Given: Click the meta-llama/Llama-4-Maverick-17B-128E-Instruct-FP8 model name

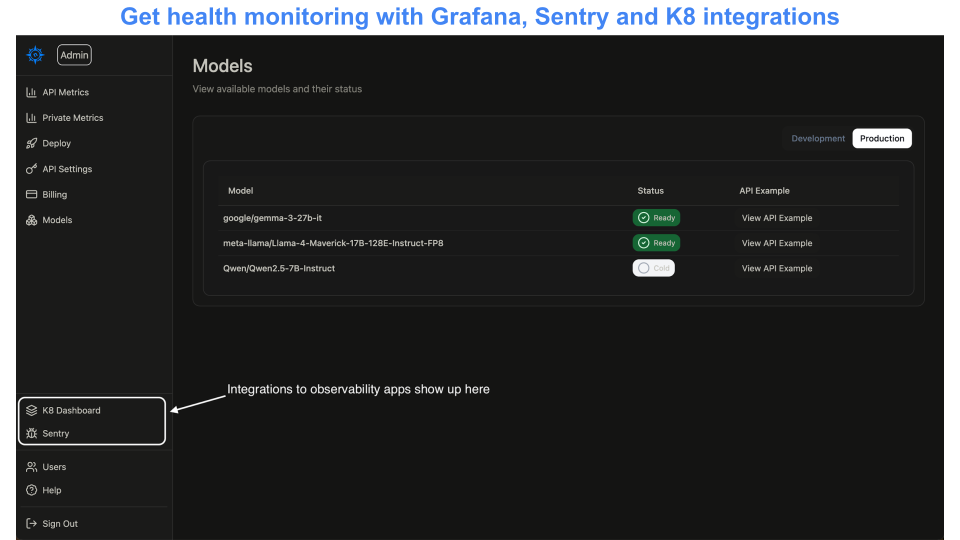Looking at the screenshot, I should tap(333, 243).
